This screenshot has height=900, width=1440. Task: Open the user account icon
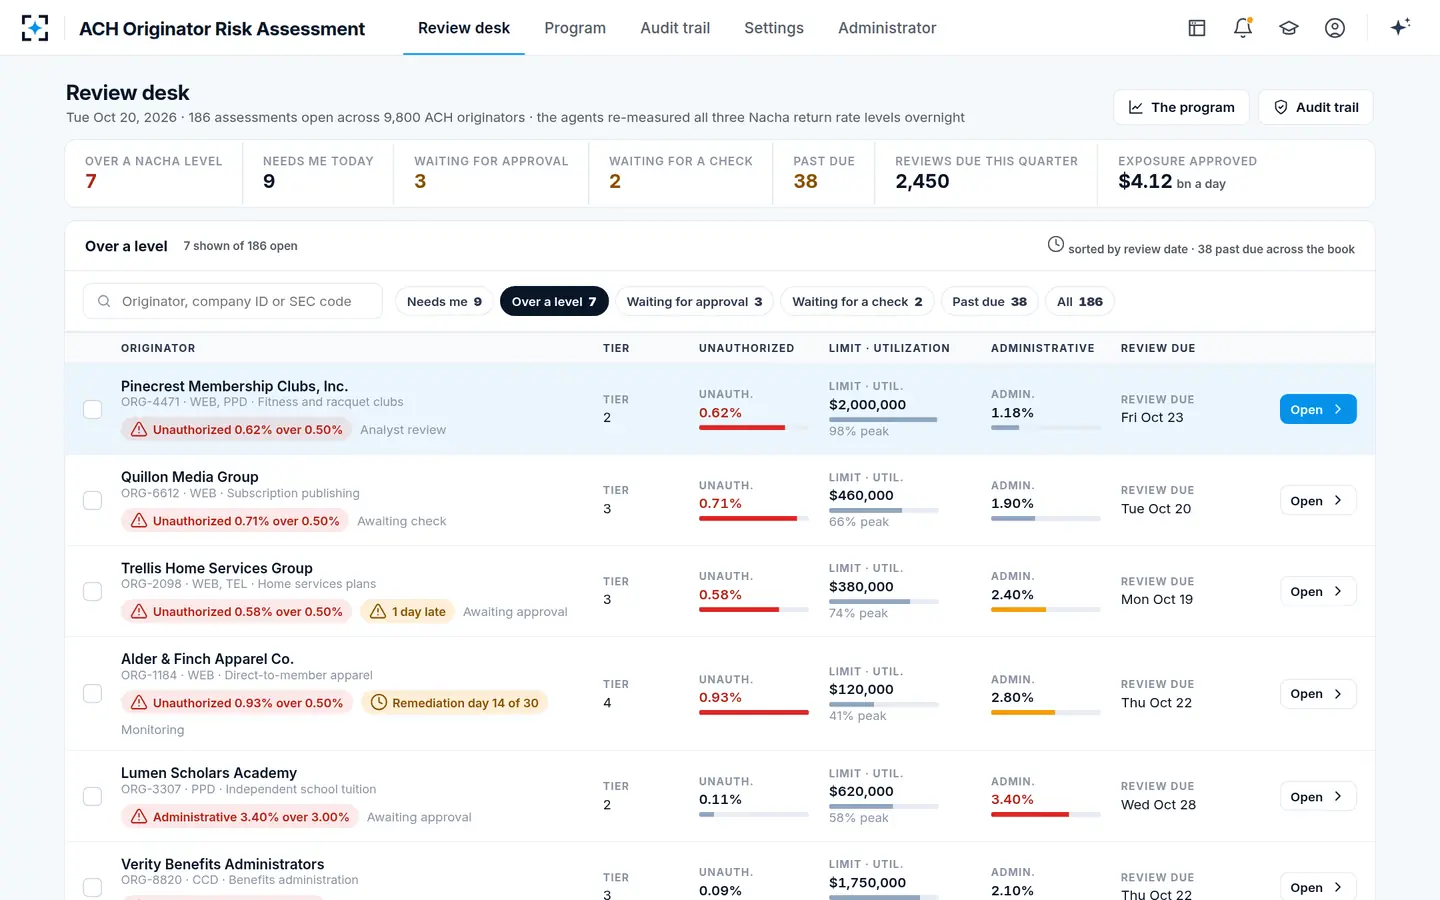[x=1335, y=28]
